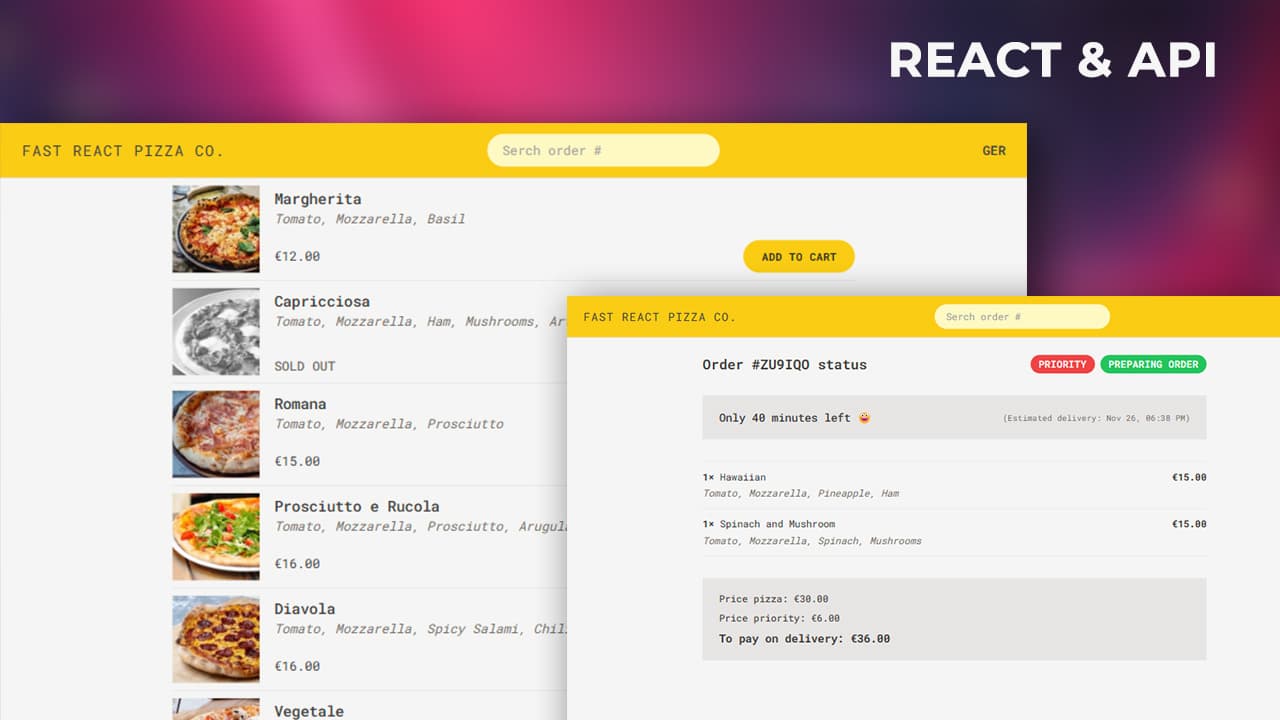Select the "To pay on delivery: €36.00" line

[804, 638]
